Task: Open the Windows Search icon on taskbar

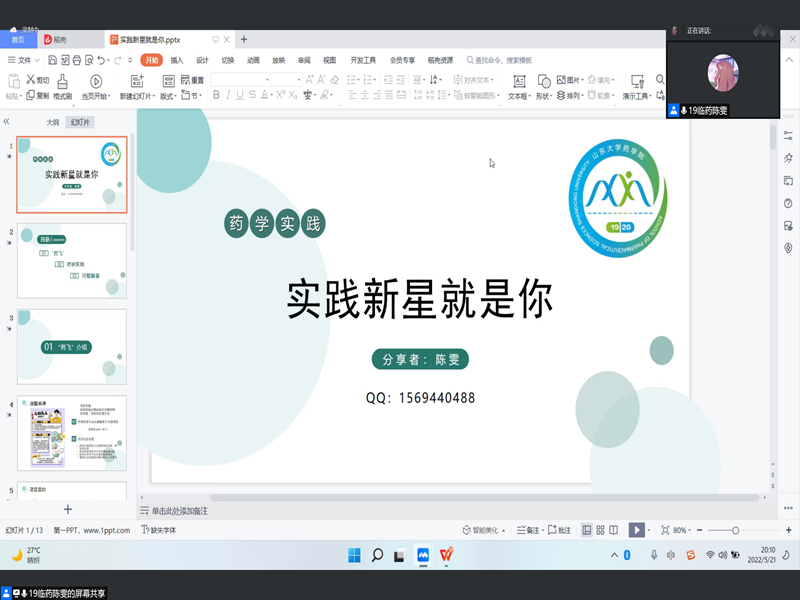Action: 377,555
